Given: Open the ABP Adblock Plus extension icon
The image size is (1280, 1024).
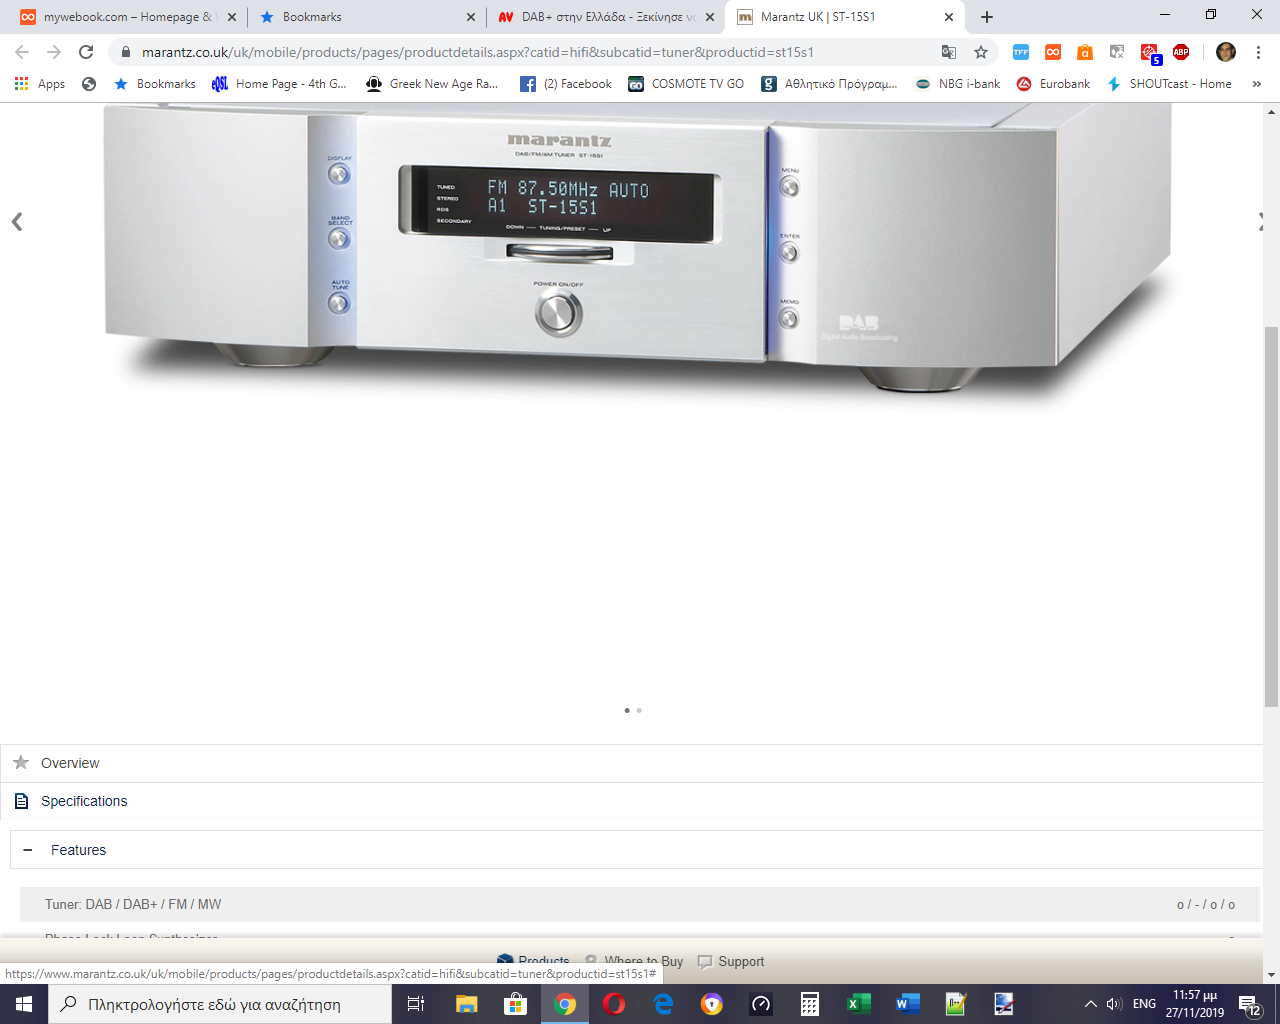Looking at the screenshot, I should (x=1181, y=52).
